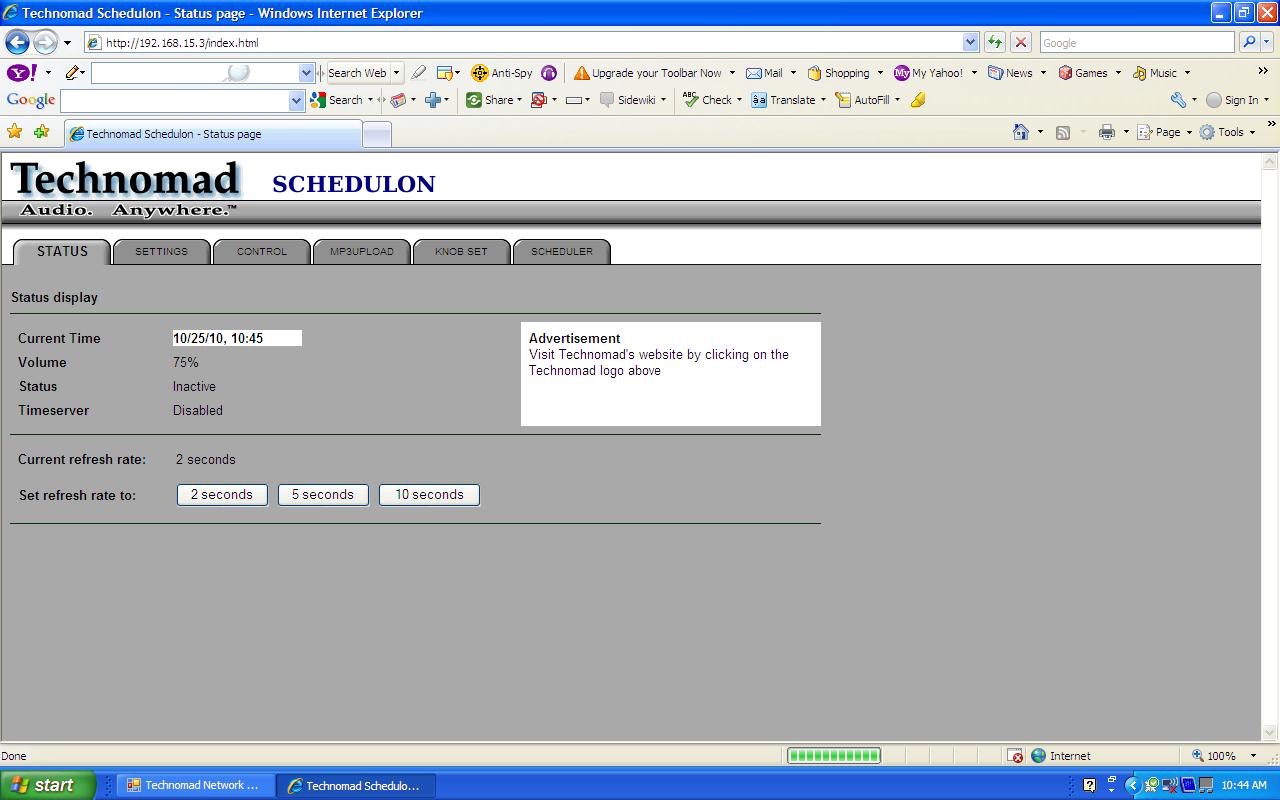Set refresh rate to 5 seconds
The image size is (1280, 800).
[323, 495]
